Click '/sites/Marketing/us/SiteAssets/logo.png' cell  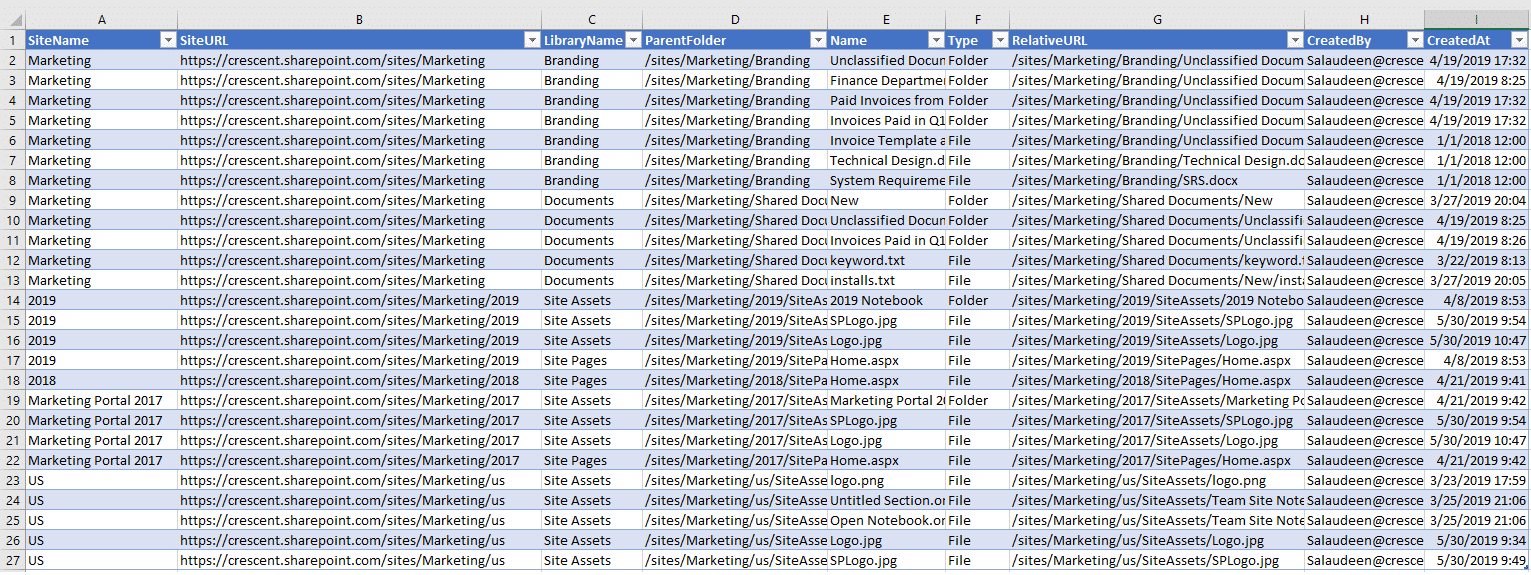pyautogui.click(x=1157, y=480)
